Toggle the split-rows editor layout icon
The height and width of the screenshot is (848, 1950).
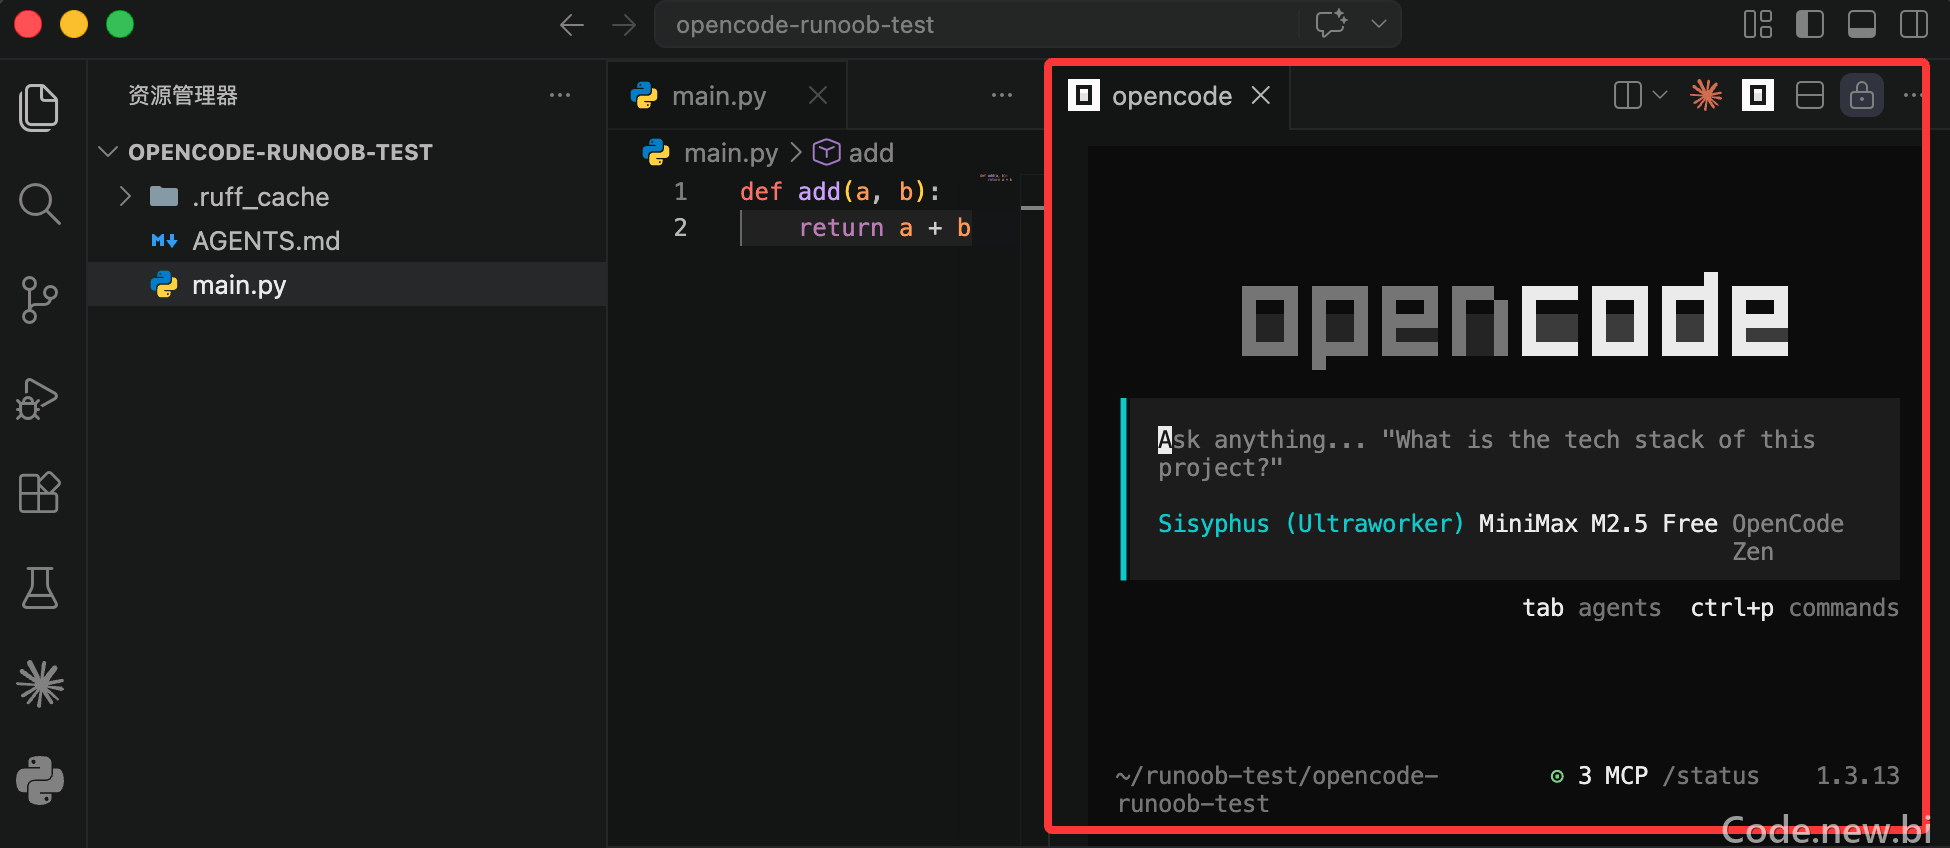(x=1810, y=95)
